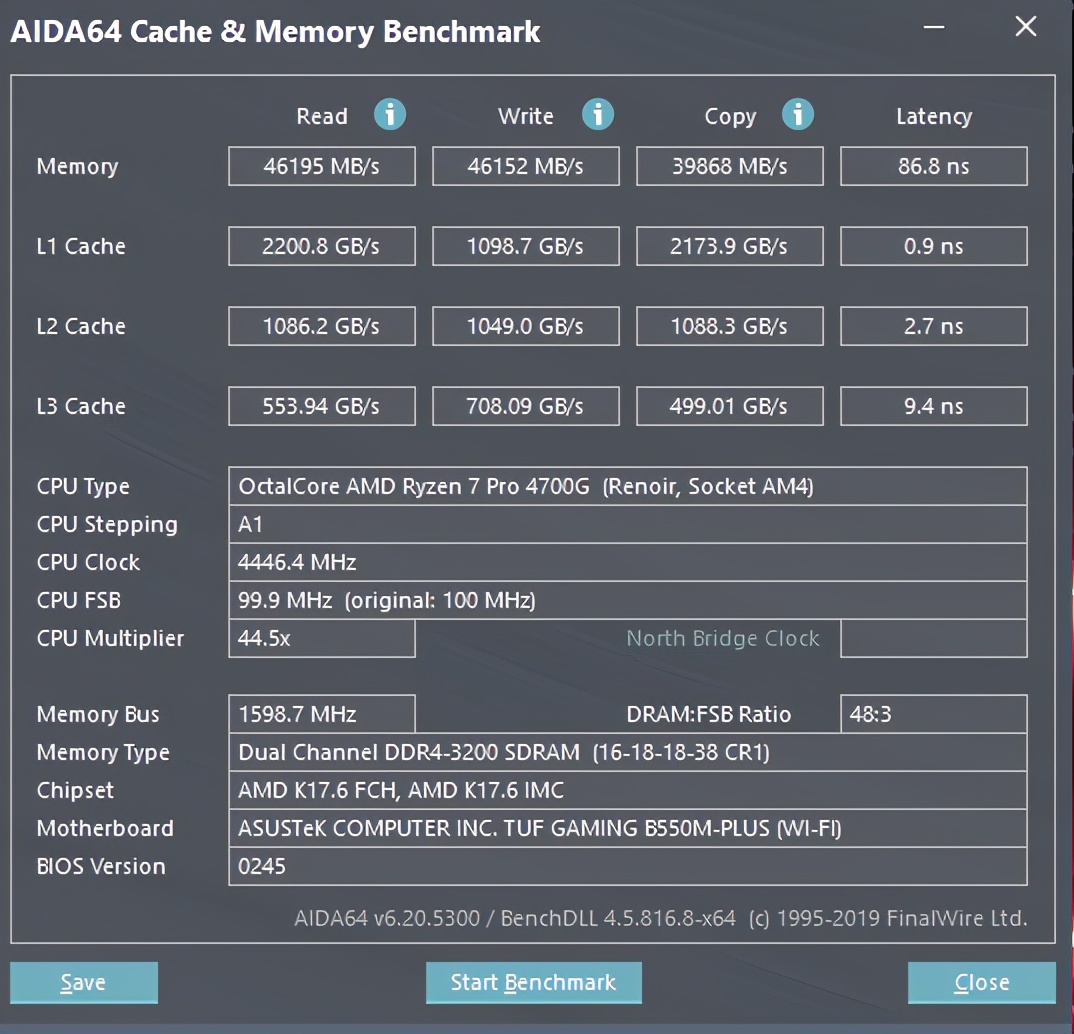1074x1034 pixels.
Task: Select L3 Cache latency 9.4 ns
Action: point(934,406)
